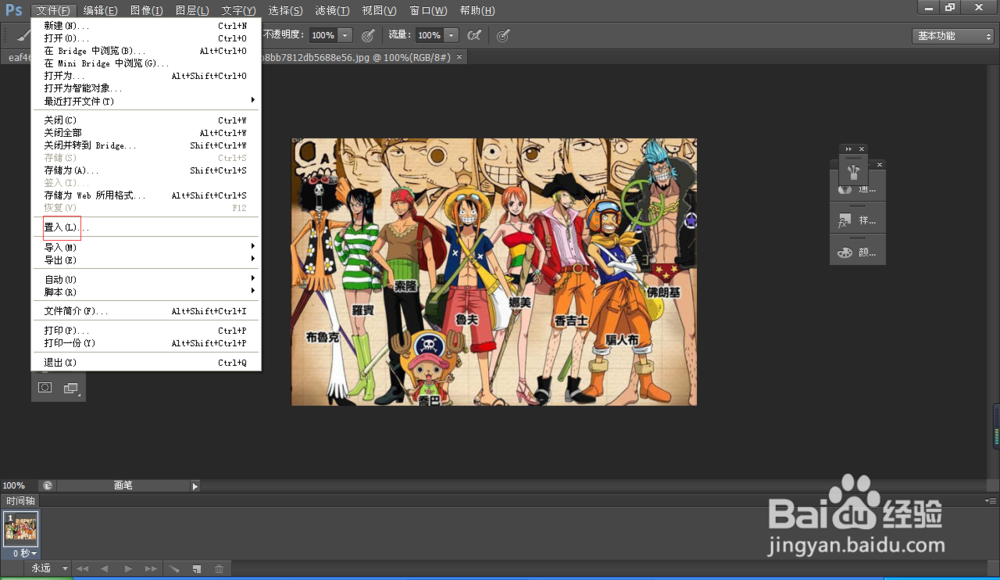
Task: Go to next frame in timeline
Action: (x=151, y=569)
